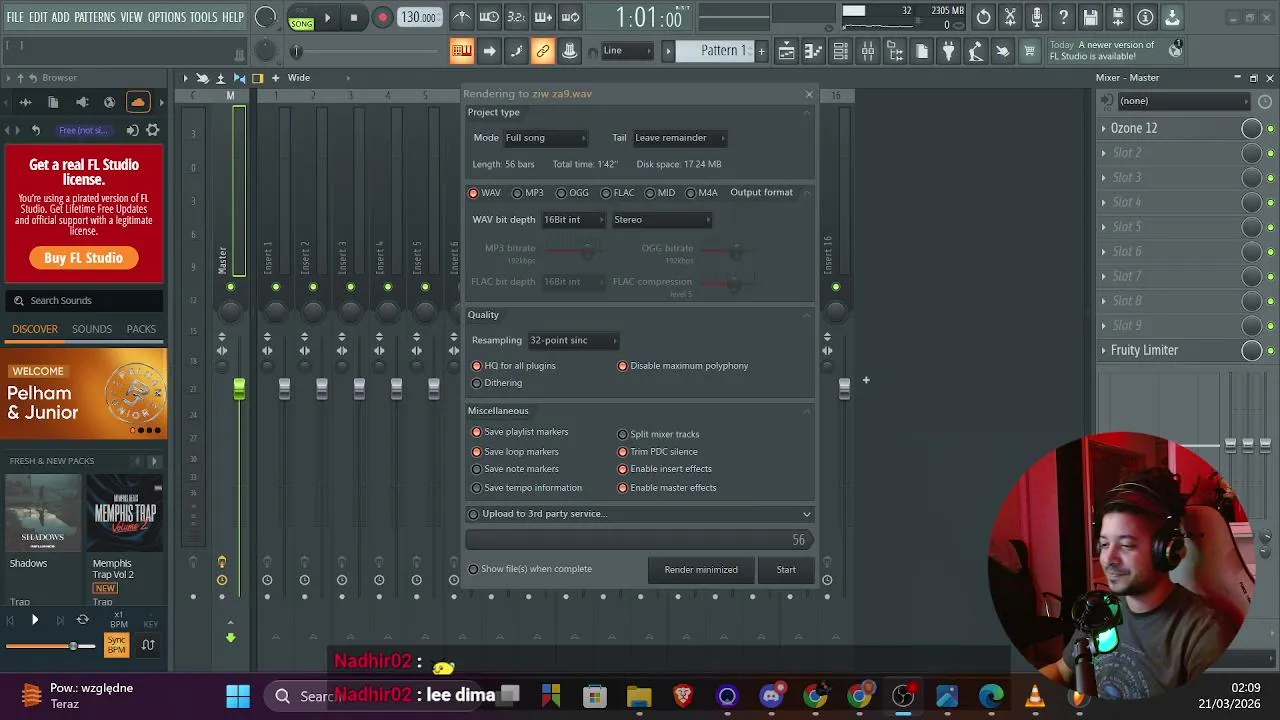Toggle Disable maximum polyphony option
Image resolution: width=1280 pixels, height=720 pixels.
683,366
